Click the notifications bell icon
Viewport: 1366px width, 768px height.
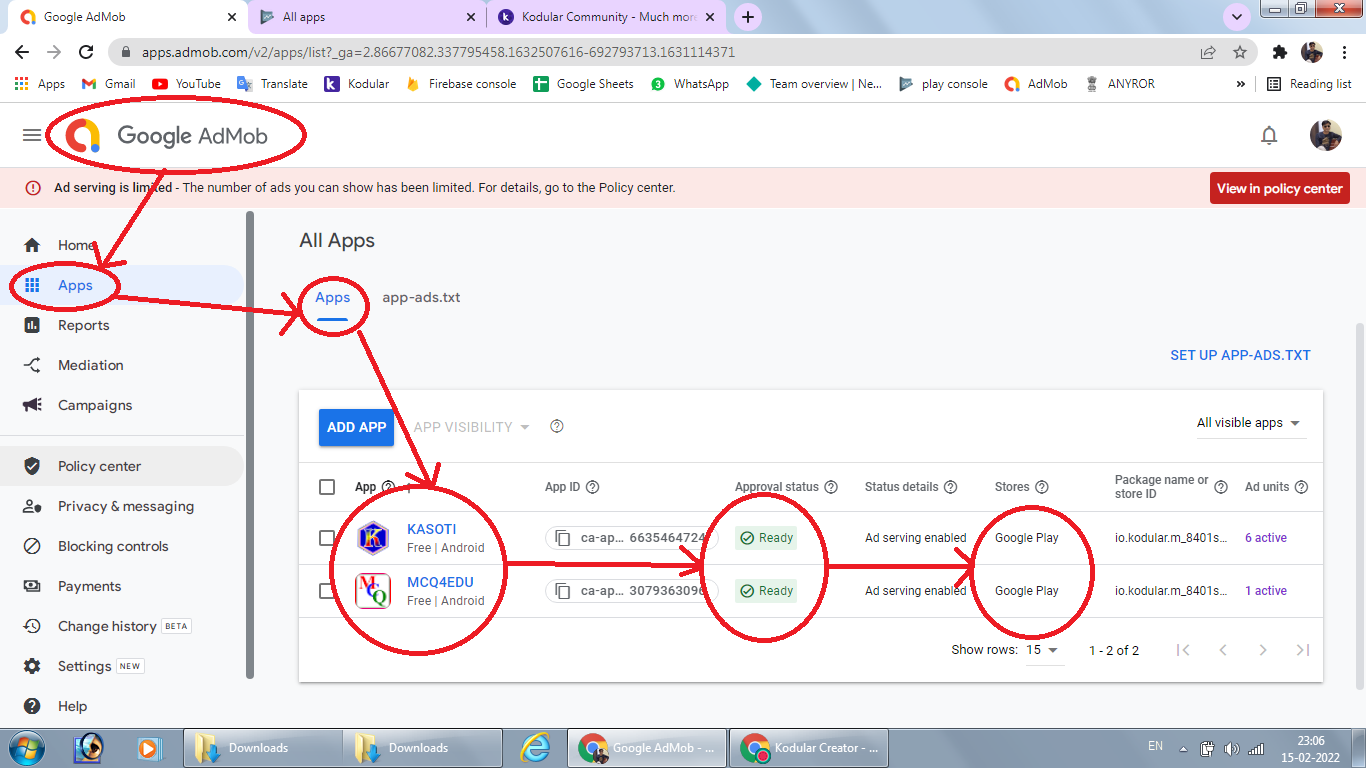(1269, 135)
